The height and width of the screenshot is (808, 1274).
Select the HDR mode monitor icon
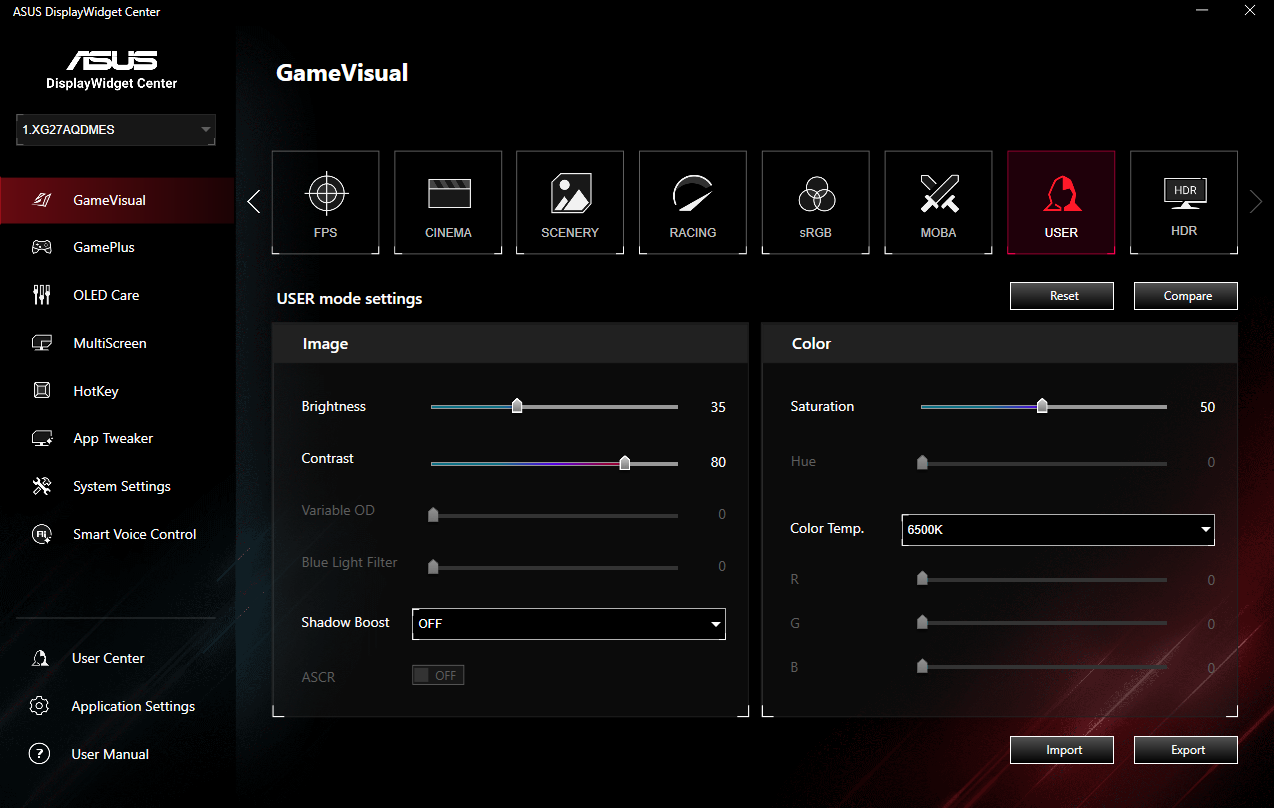(x=1185, y=193)
